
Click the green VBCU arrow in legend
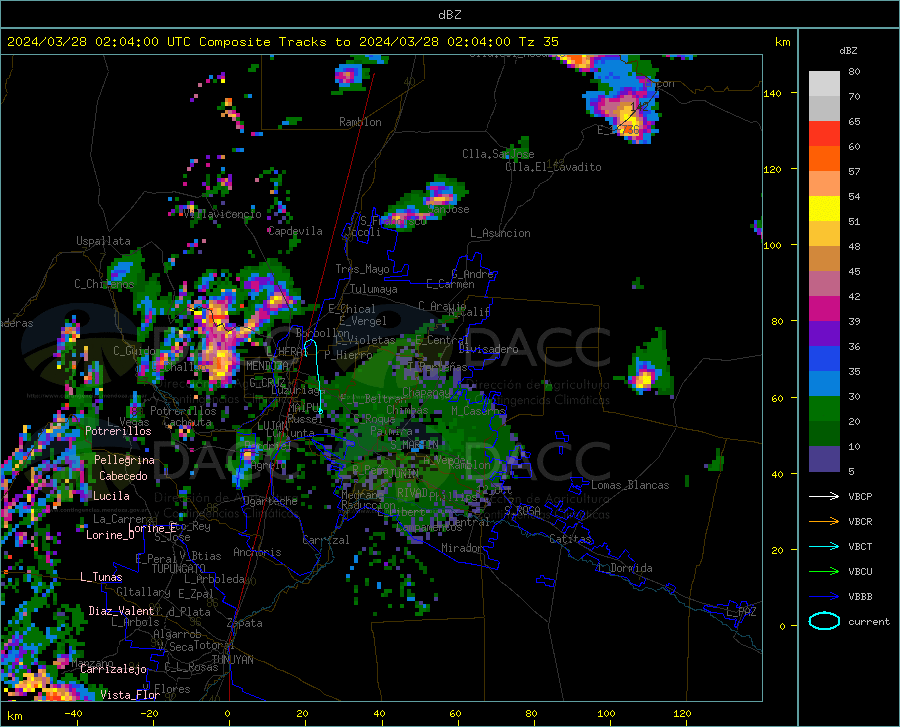tap(824, 572)
